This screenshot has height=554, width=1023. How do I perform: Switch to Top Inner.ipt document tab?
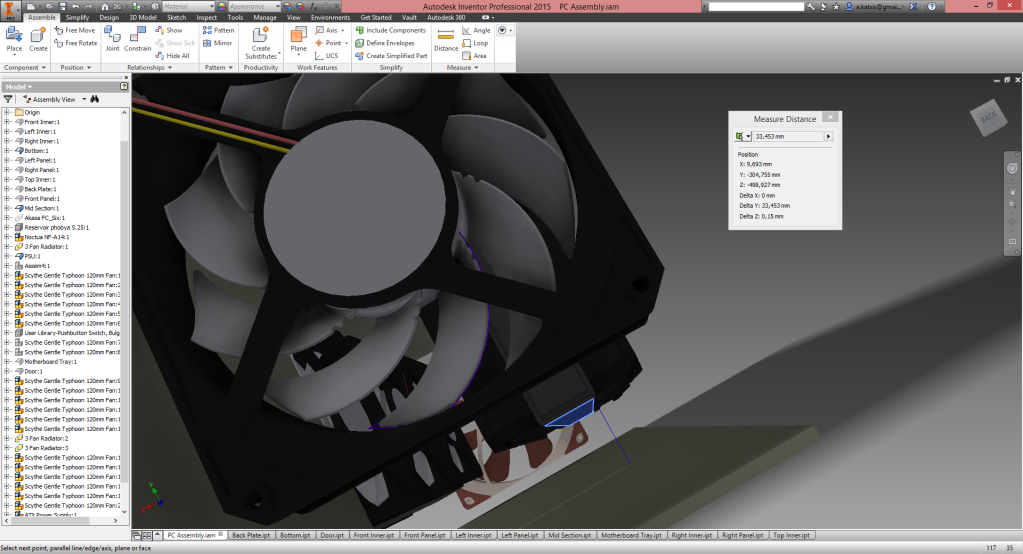pos(791,535)
